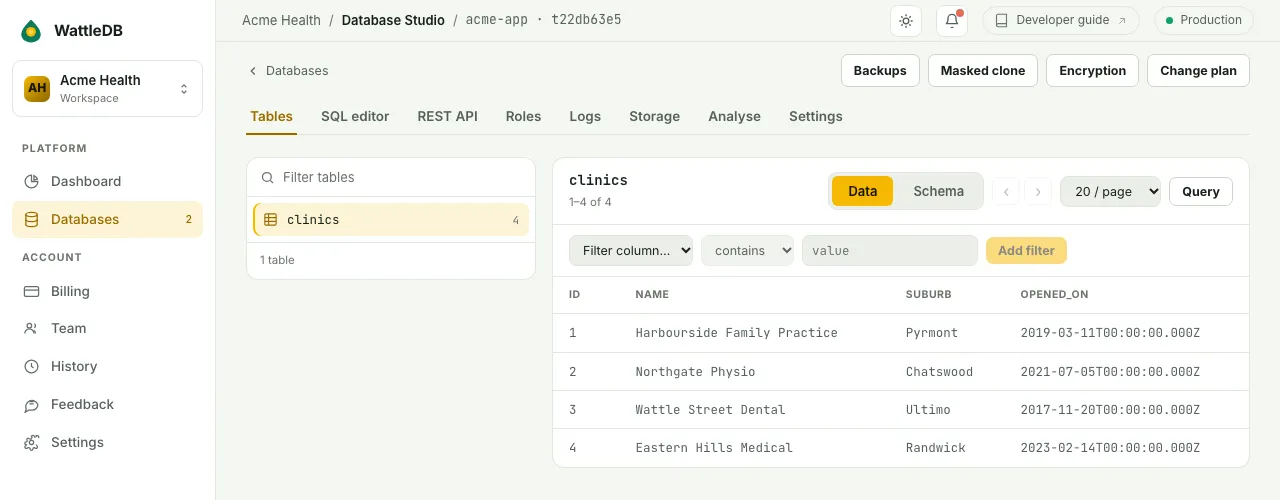Select the clinics table row
1280x500 pixels.
pos(391,220)
